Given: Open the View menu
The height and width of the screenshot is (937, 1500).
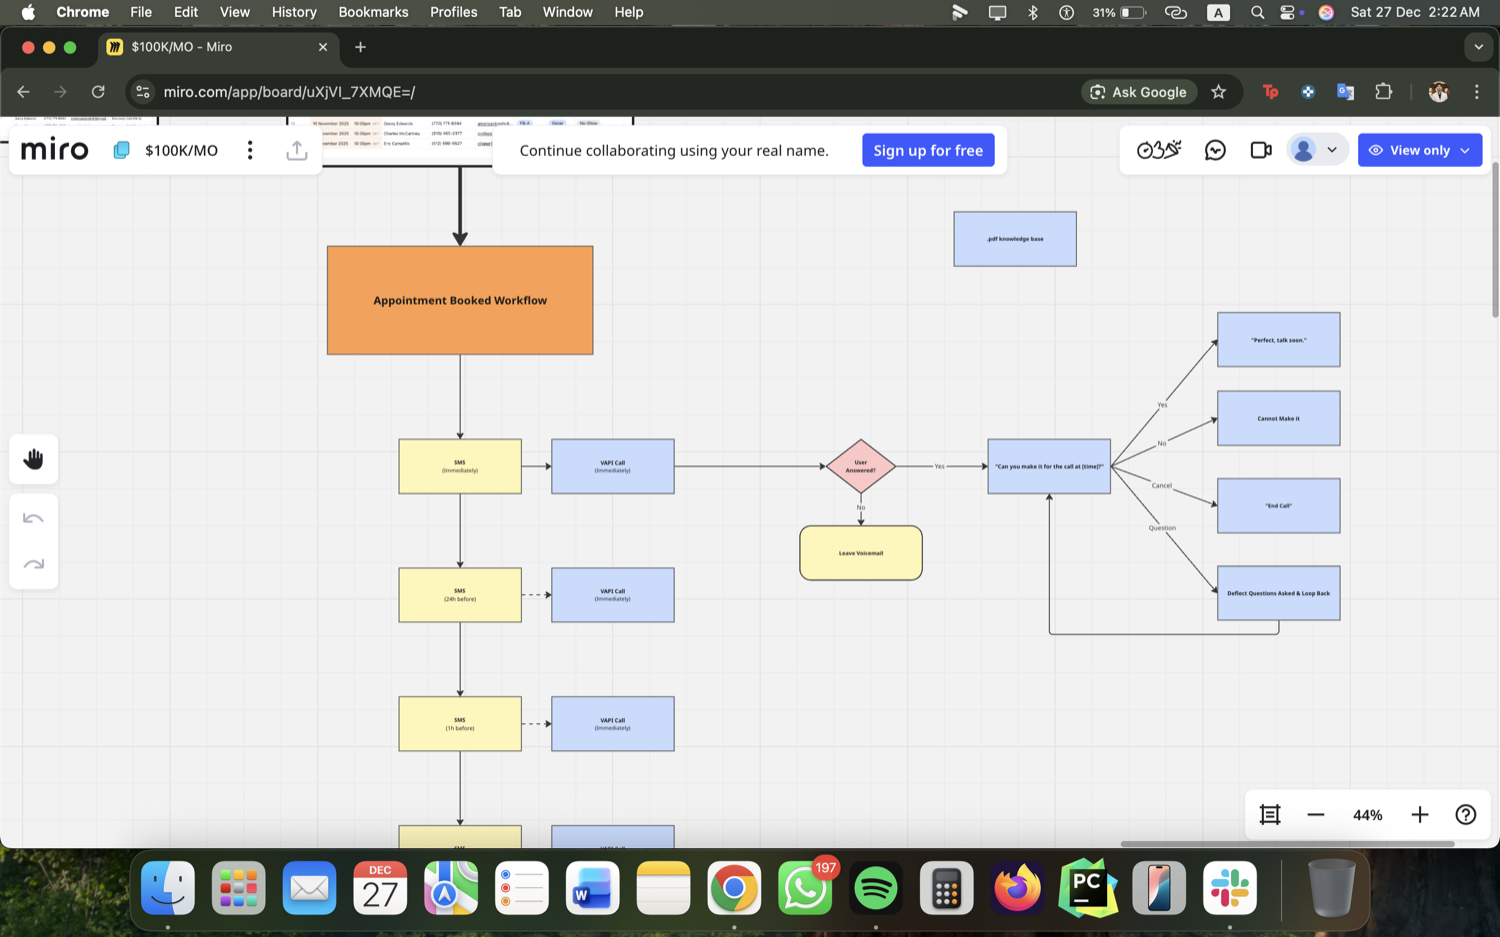Looking at the screenshot, I should (235, 12).
